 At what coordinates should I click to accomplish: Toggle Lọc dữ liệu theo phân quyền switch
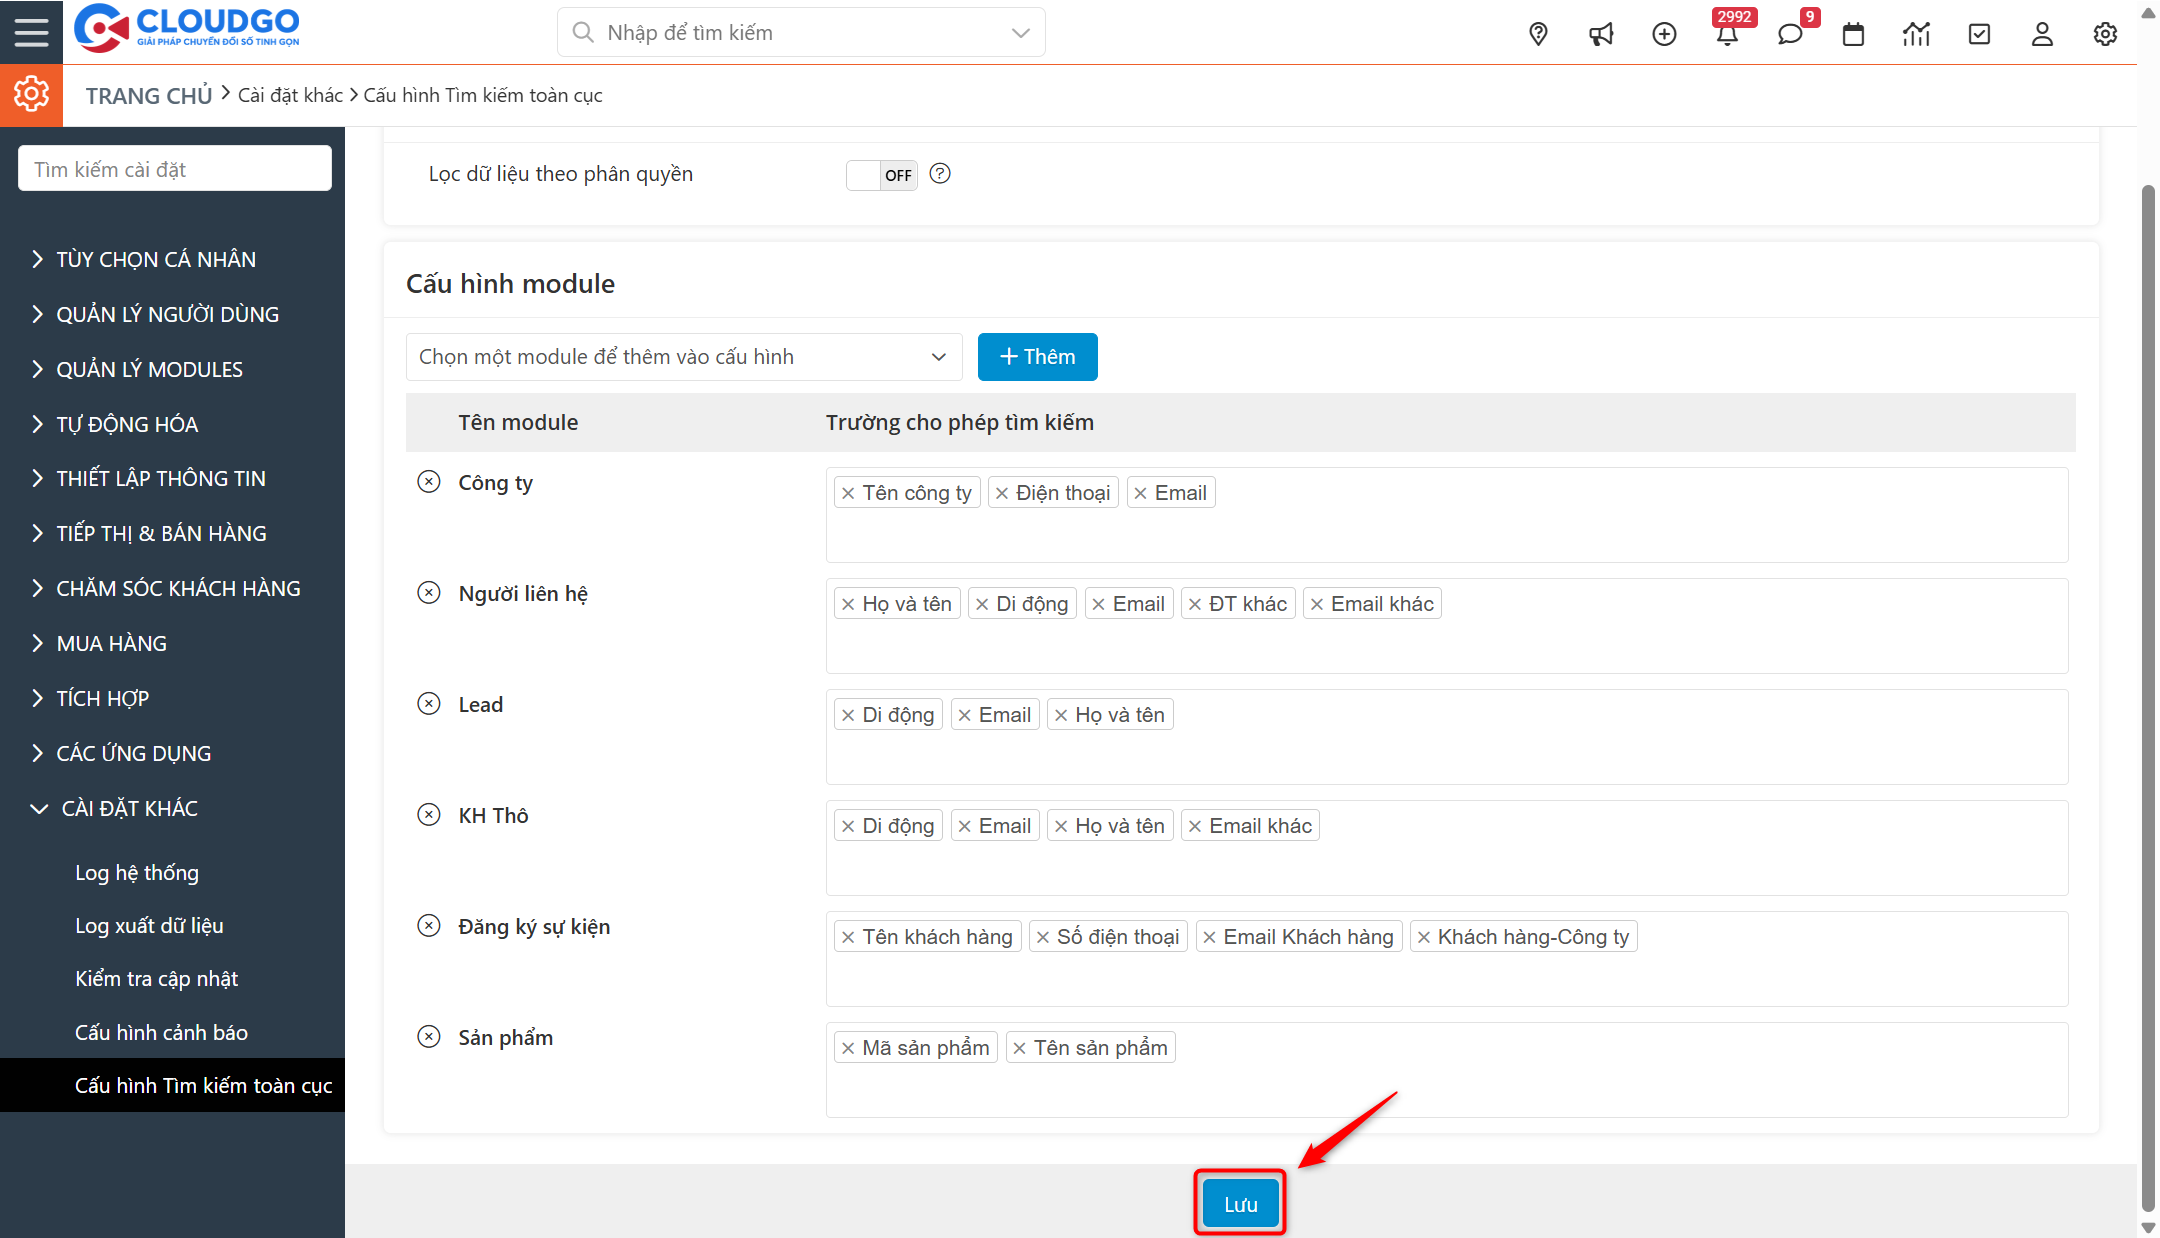coord(881,175)
